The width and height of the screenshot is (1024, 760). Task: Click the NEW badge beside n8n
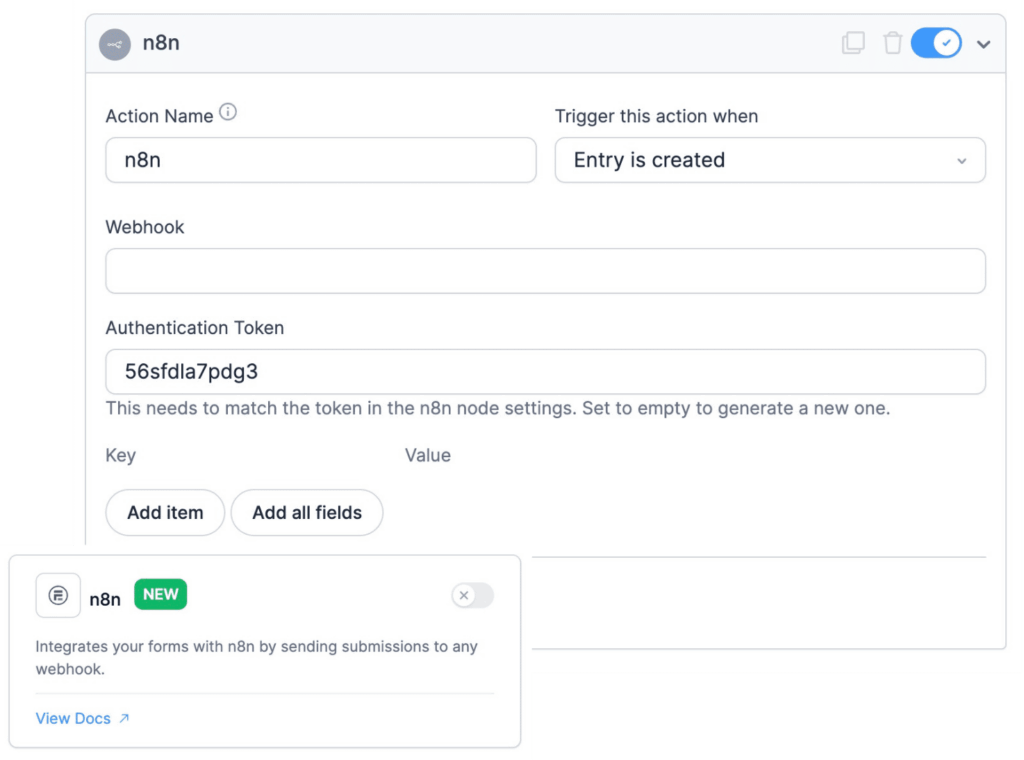pos(160,594)
